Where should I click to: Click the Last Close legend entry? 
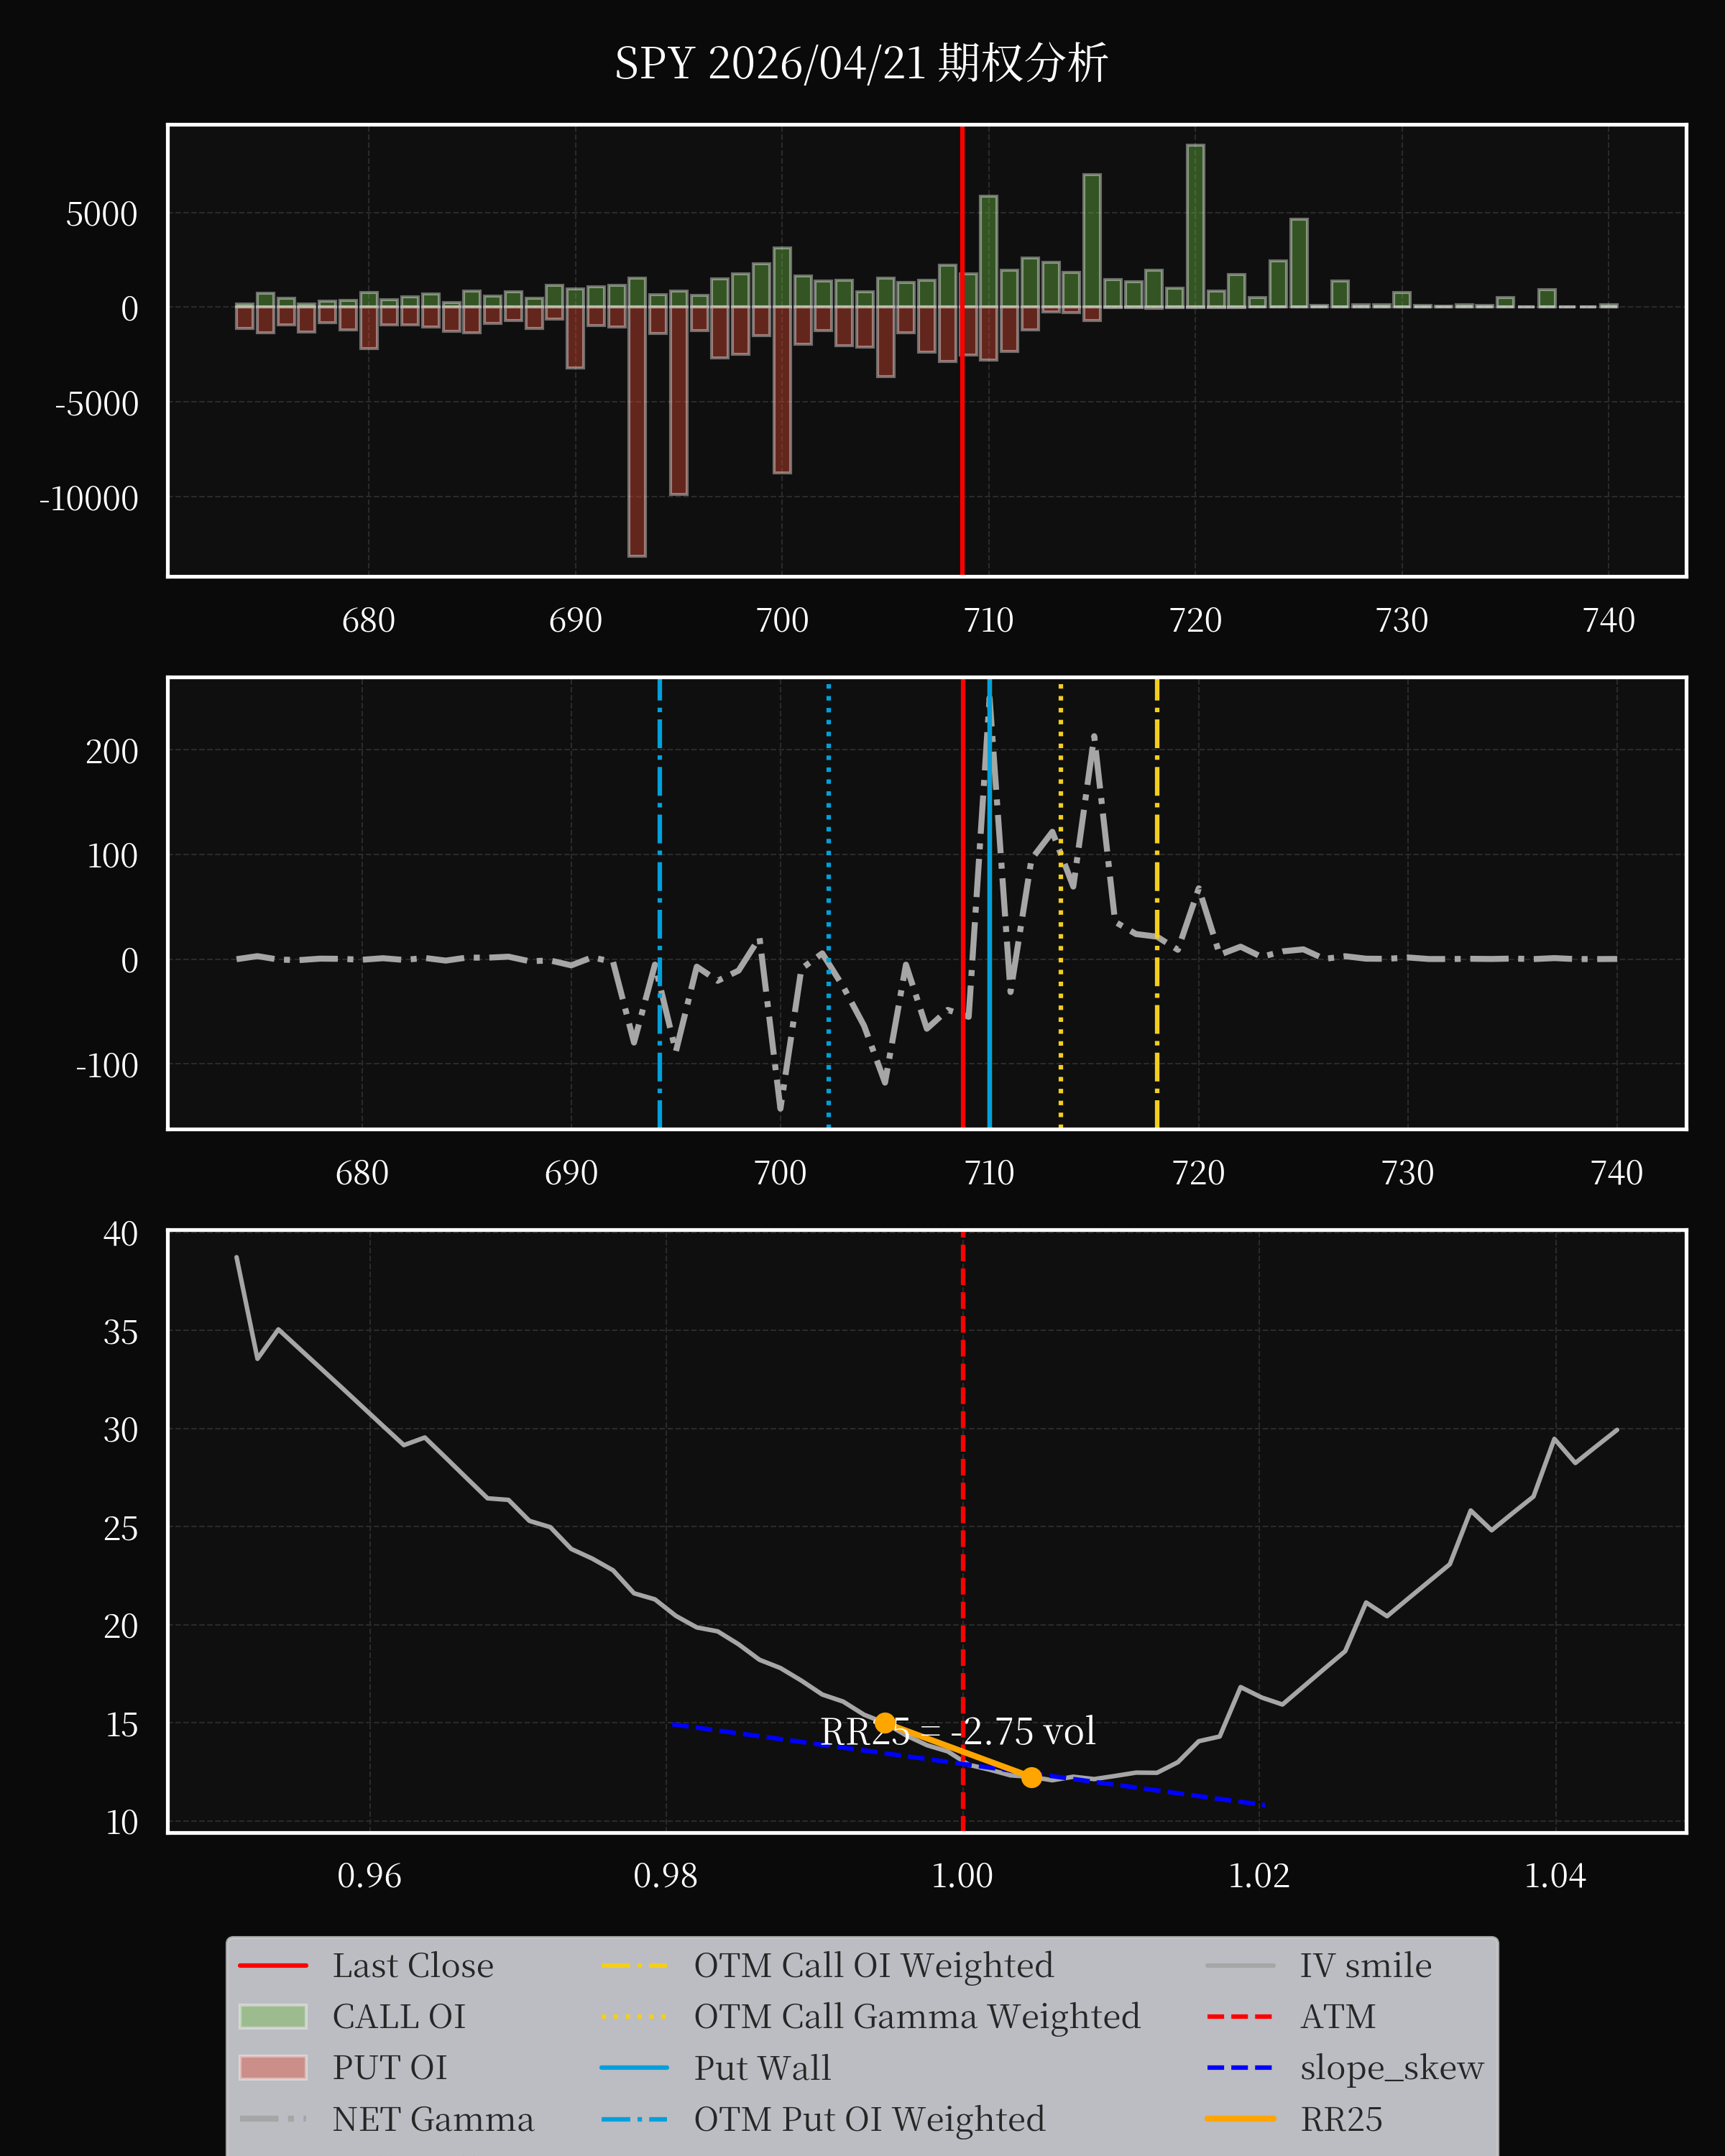tap(366, 1966)
